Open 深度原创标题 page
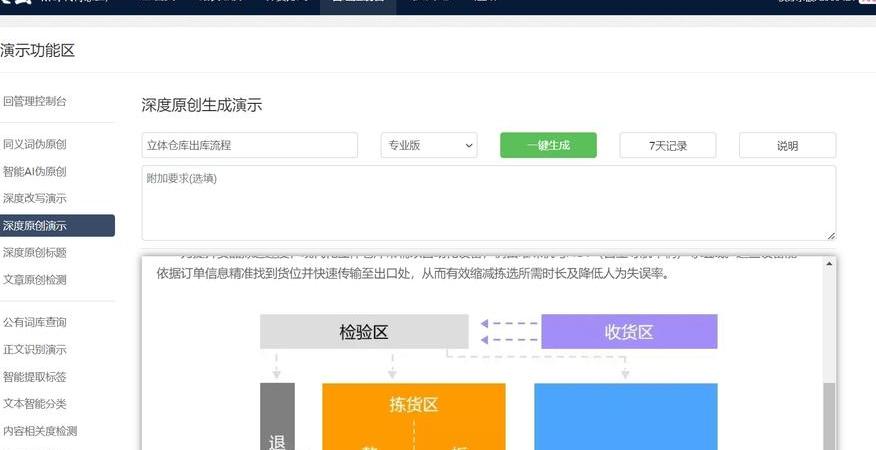 pos(35,253)
